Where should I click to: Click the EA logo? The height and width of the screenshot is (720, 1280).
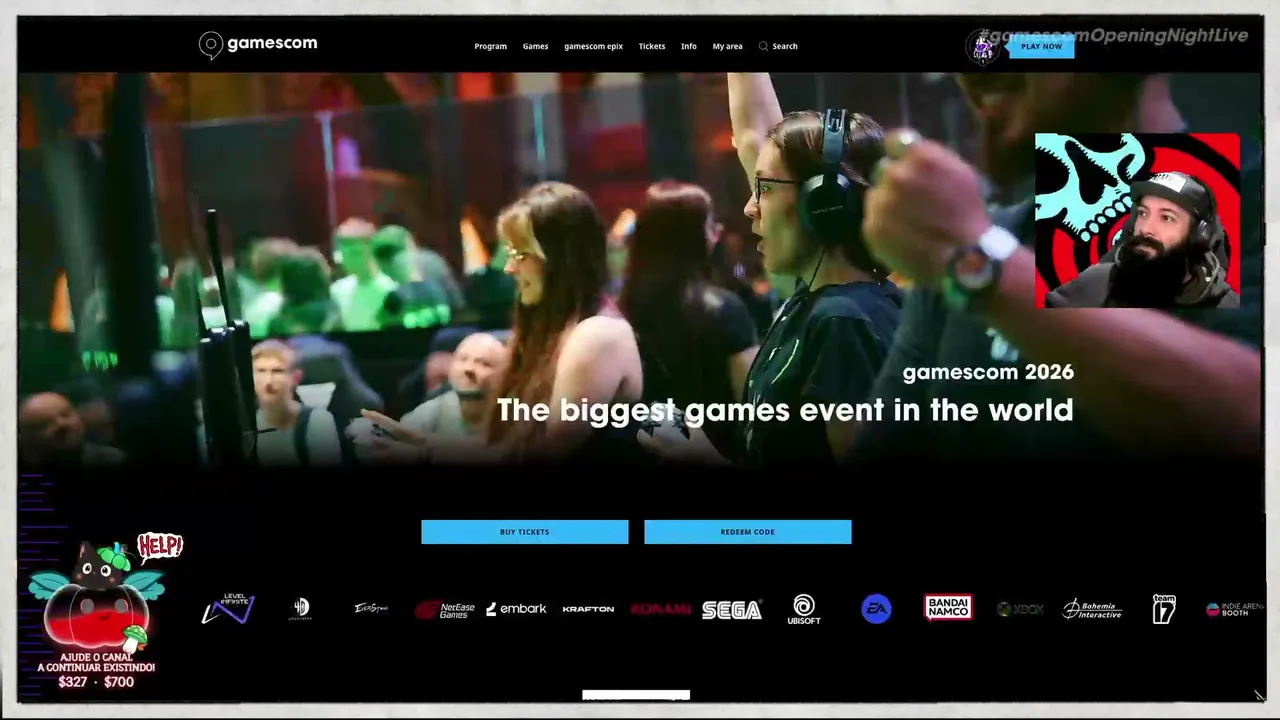coord(876,609)
